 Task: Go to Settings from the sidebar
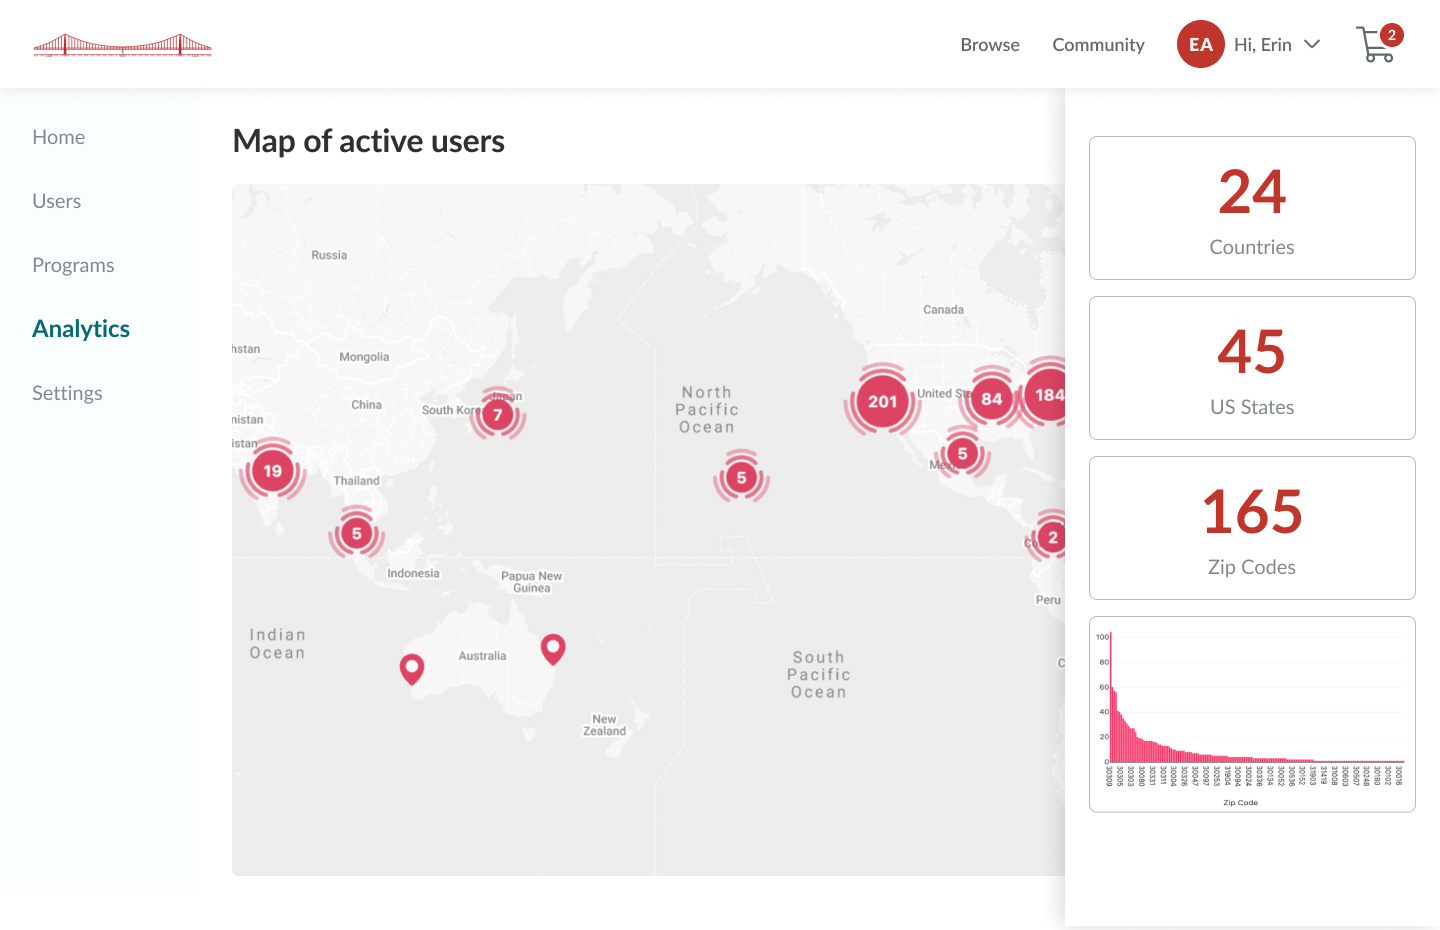click(67, 392)
